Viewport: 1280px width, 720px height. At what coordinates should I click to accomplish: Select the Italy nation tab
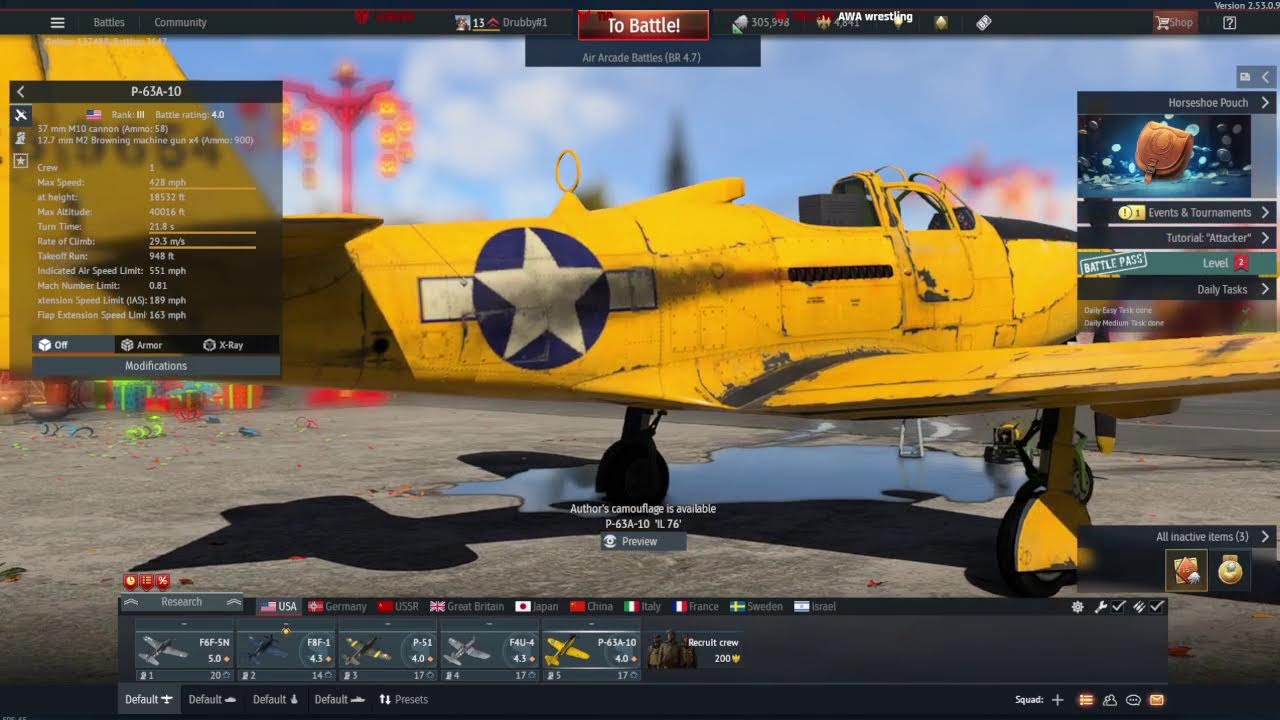pyautogui.click(x=643, y=606)
